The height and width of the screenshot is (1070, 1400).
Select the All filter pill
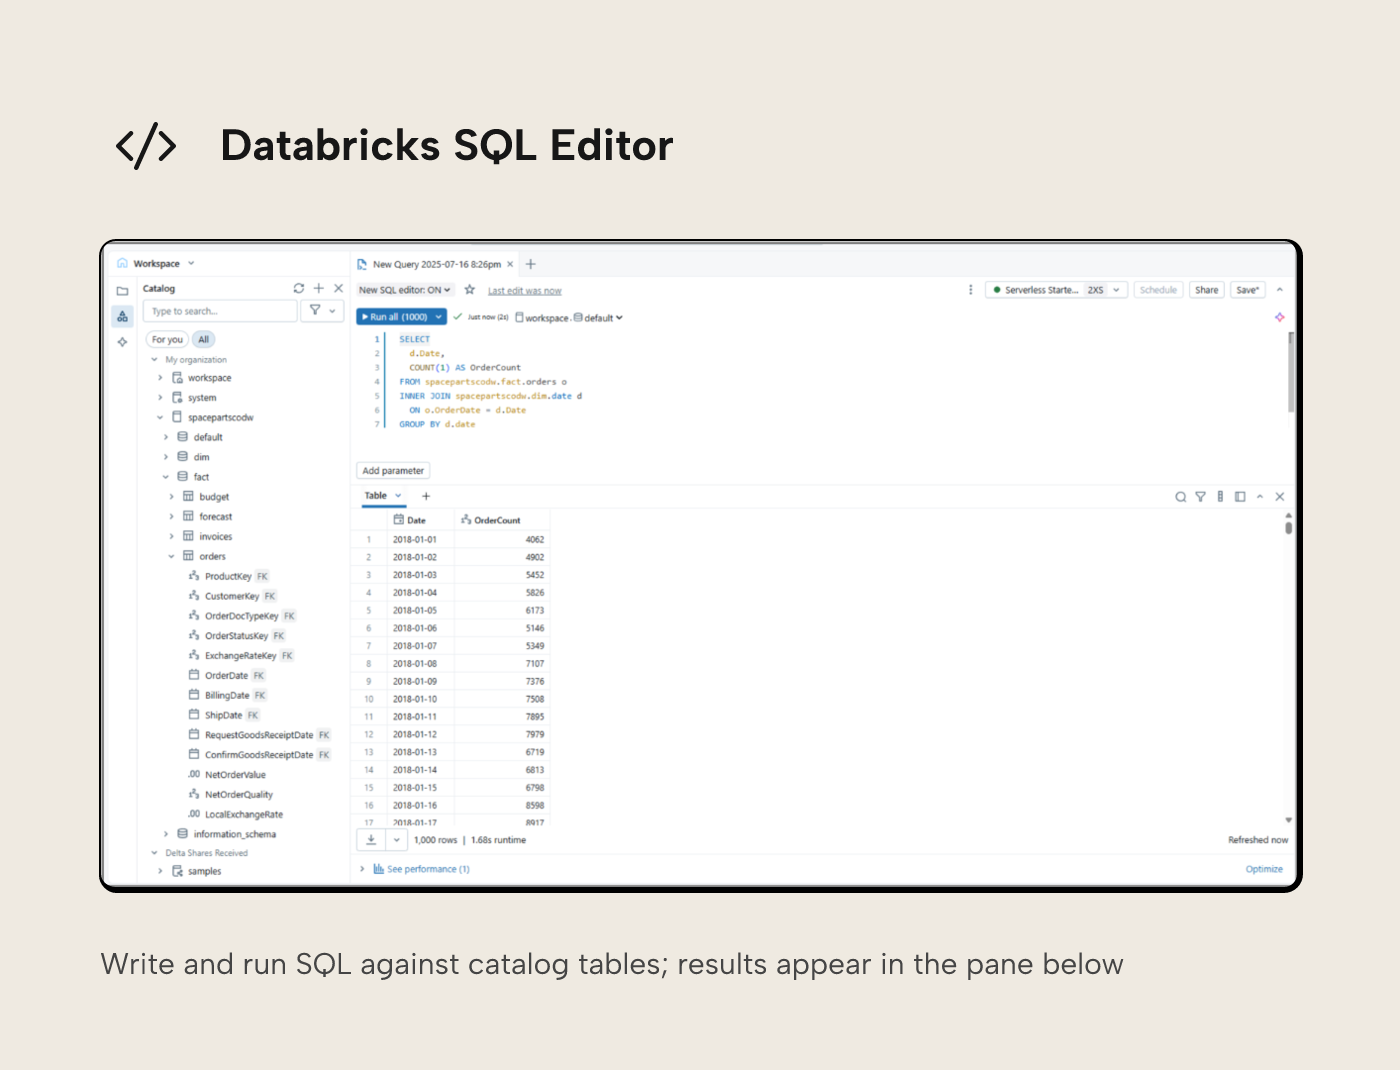(x=204, y=340)
